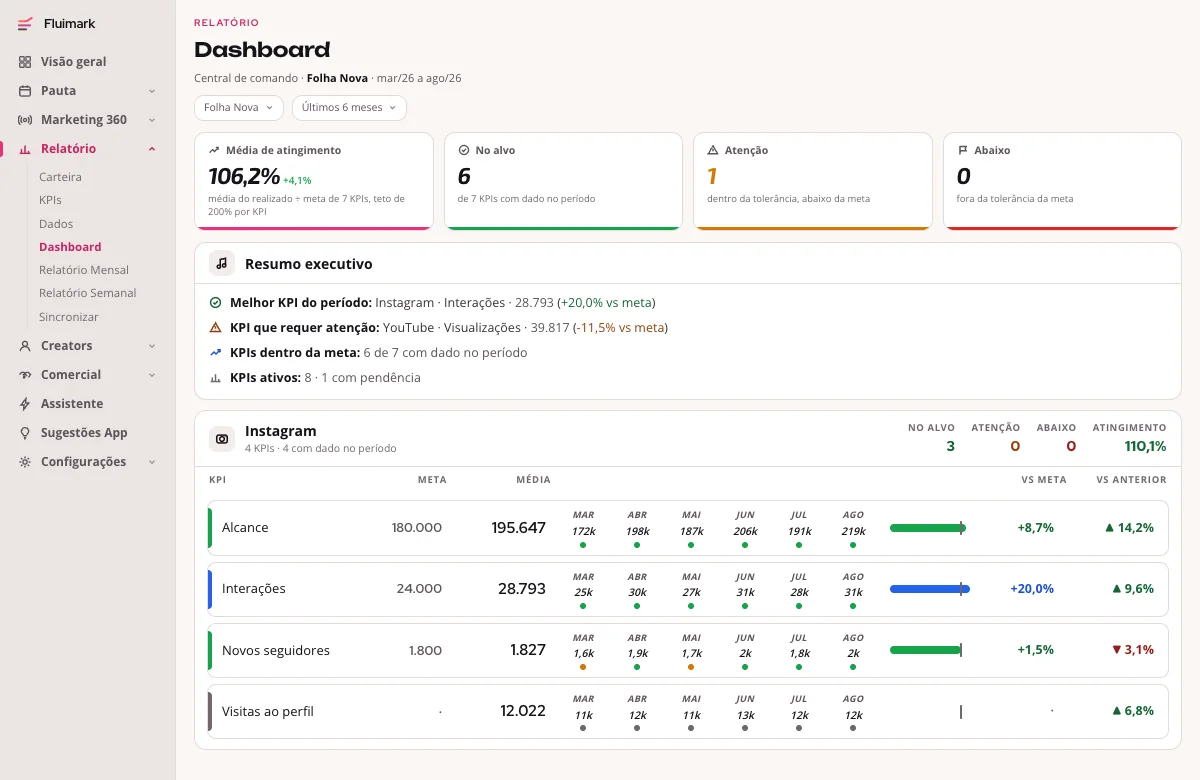1200x780 pixels.
Task: Click the Alcance green progress bar
Action: click(x=926, y=528)
